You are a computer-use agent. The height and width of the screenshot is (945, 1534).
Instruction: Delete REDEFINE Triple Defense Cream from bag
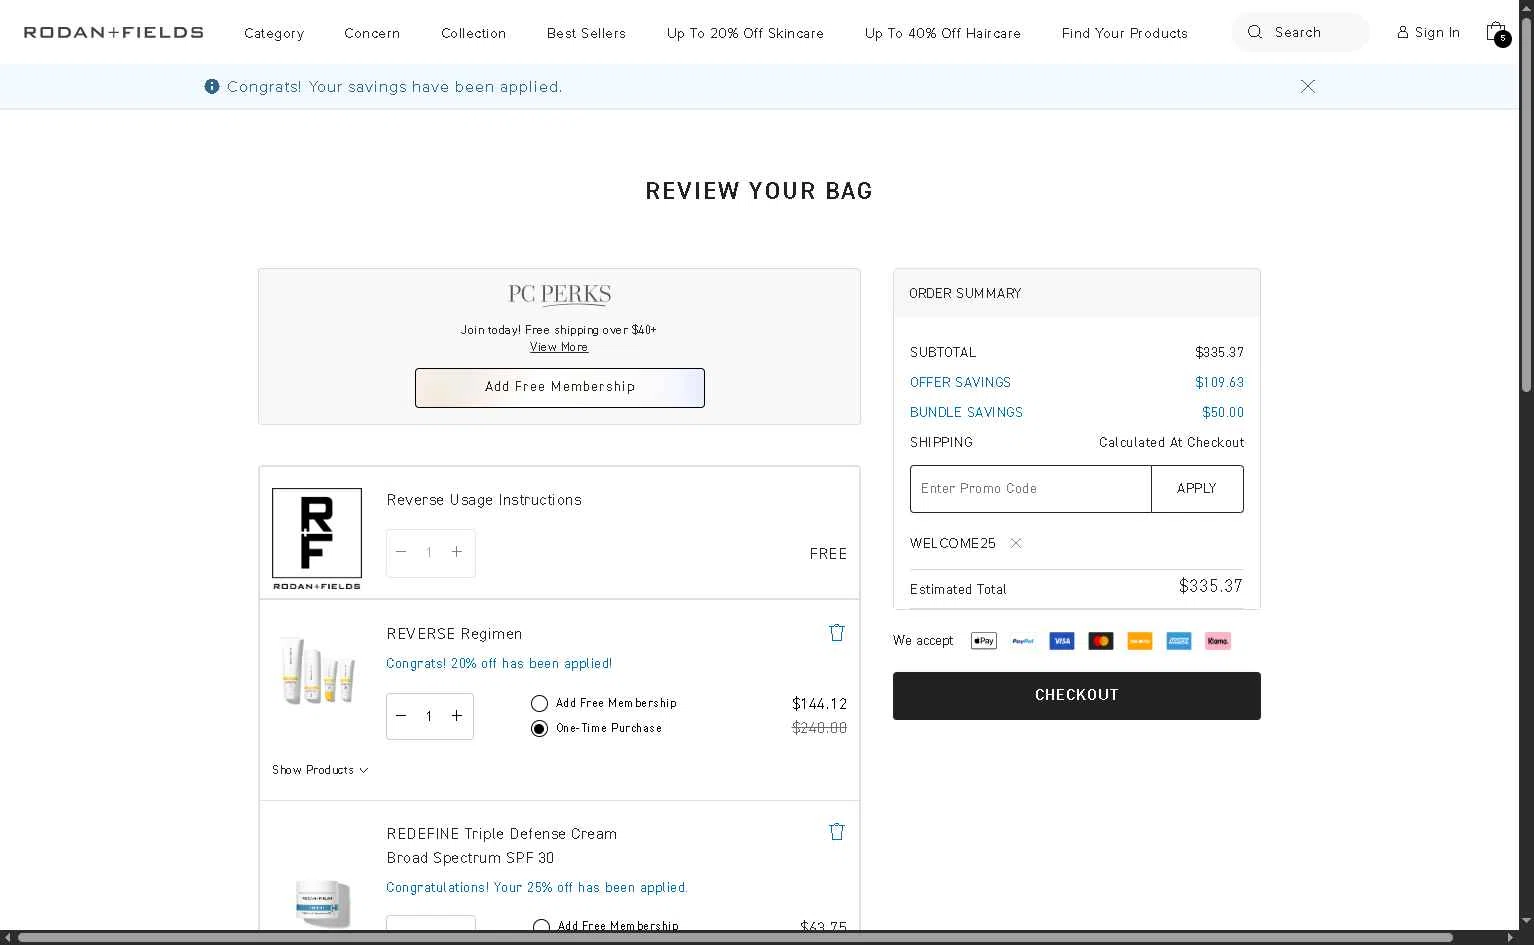click(837, 831)
